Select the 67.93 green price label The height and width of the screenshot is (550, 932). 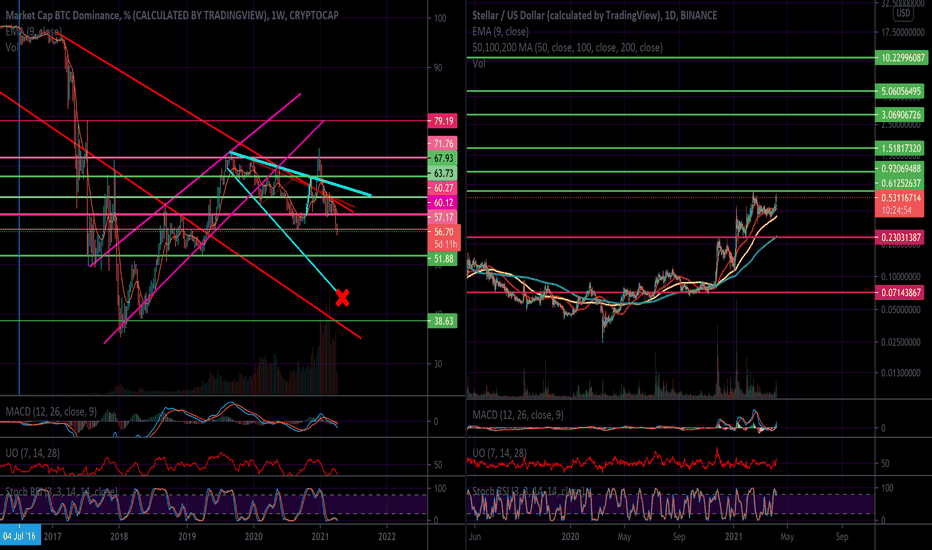click(x=443, y=158)
